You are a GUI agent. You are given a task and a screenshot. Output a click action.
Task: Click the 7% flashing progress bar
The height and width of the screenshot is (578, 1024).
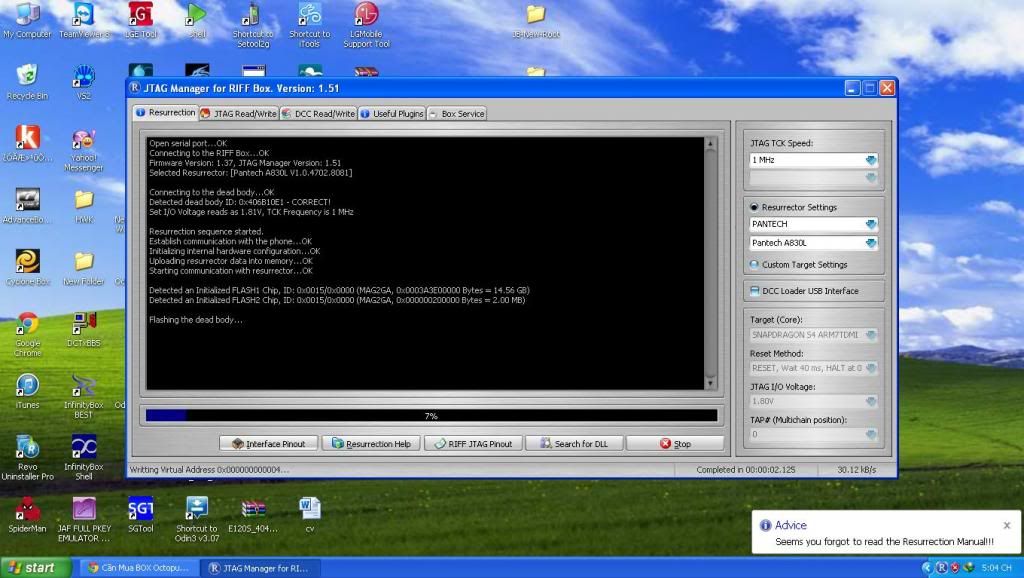tap(431, 415)
